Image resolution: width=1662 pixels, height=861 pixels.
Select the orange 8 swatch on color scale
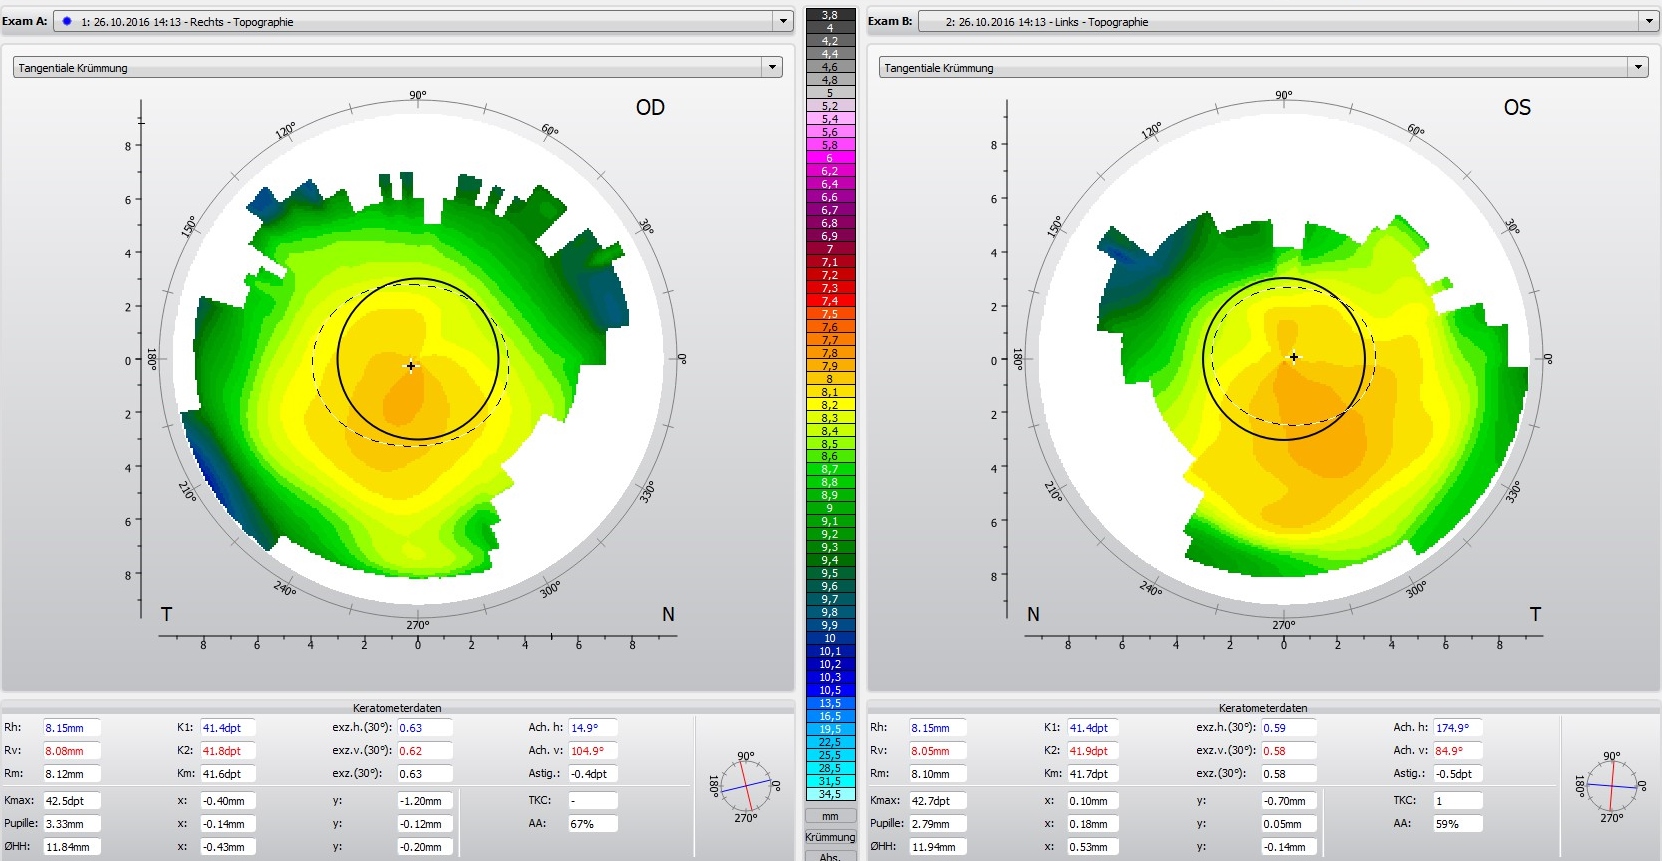click(830, 379)
